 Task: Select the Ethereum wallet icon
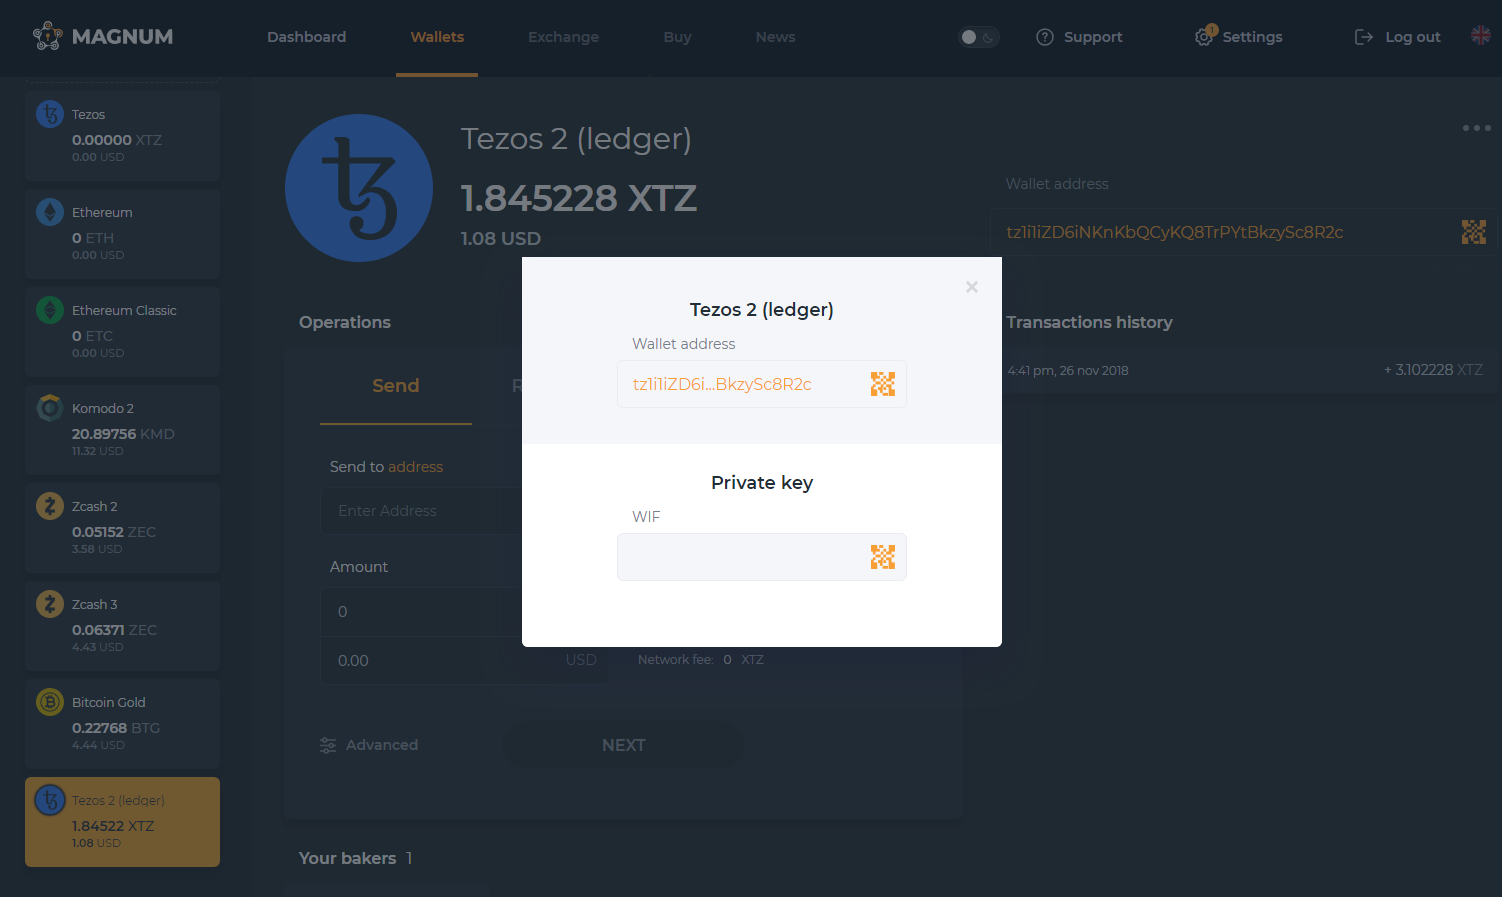coord(50,212)
